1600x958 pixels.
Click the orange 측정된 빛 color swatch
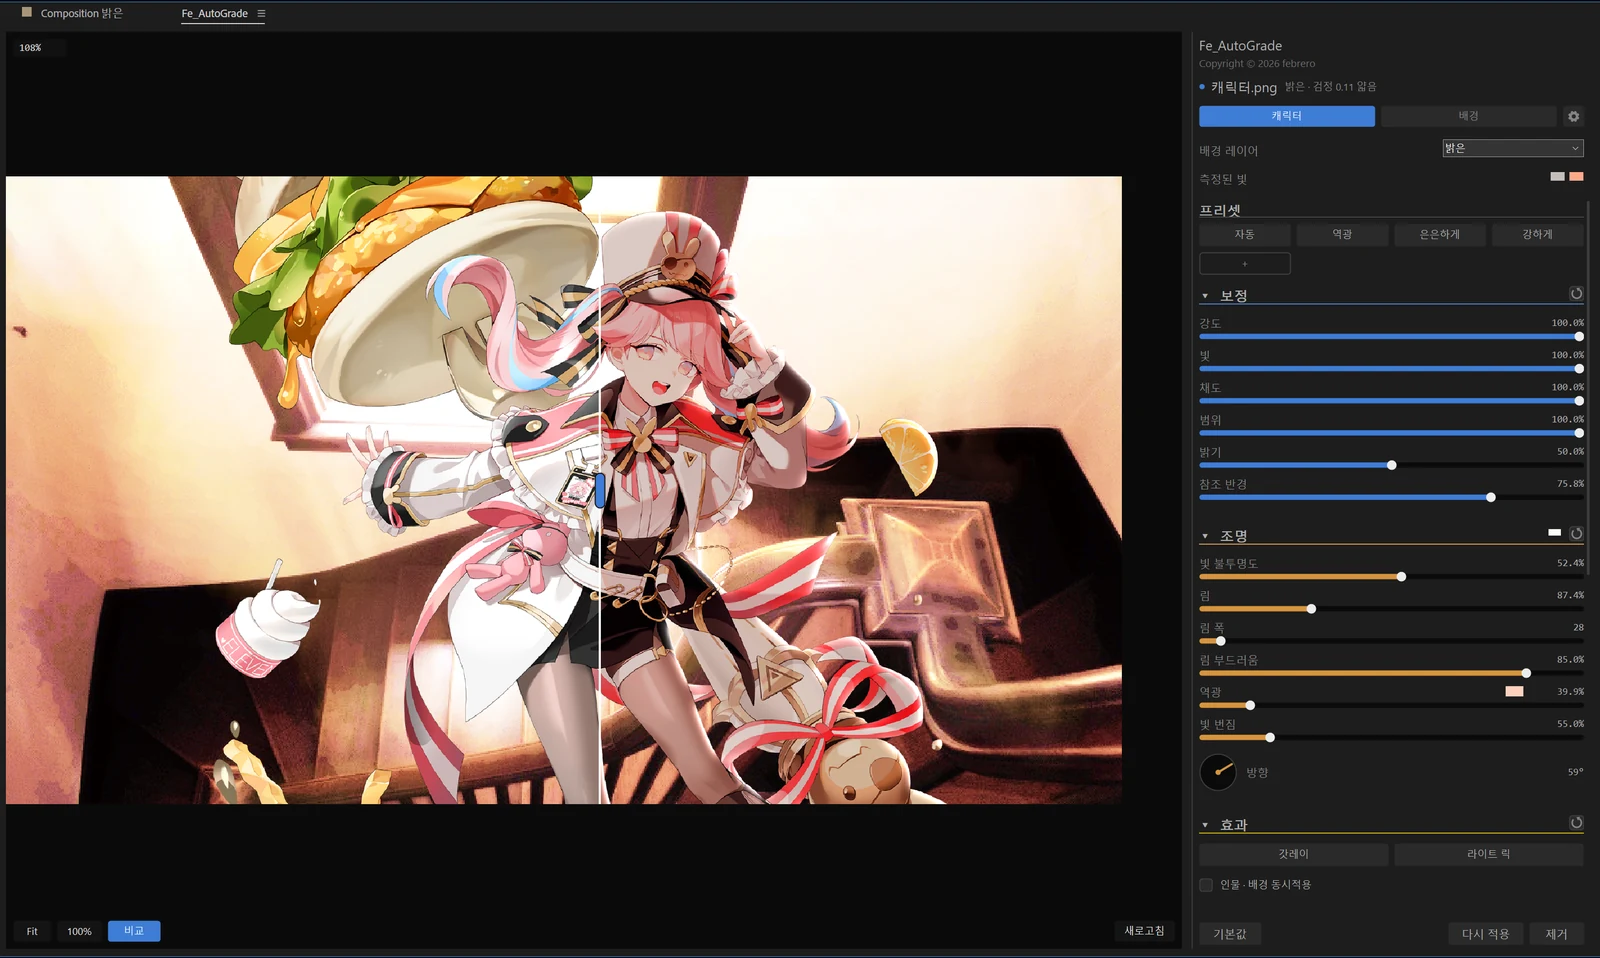click(x=1576, y=177)
